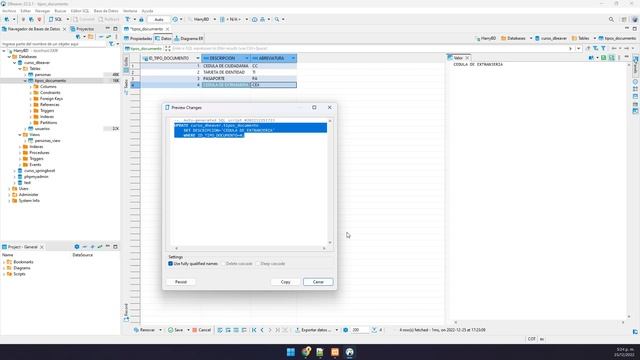The width and height of the screenshot is (640, 360).
Task: Open the Editar menu
Action: (25, 11)
